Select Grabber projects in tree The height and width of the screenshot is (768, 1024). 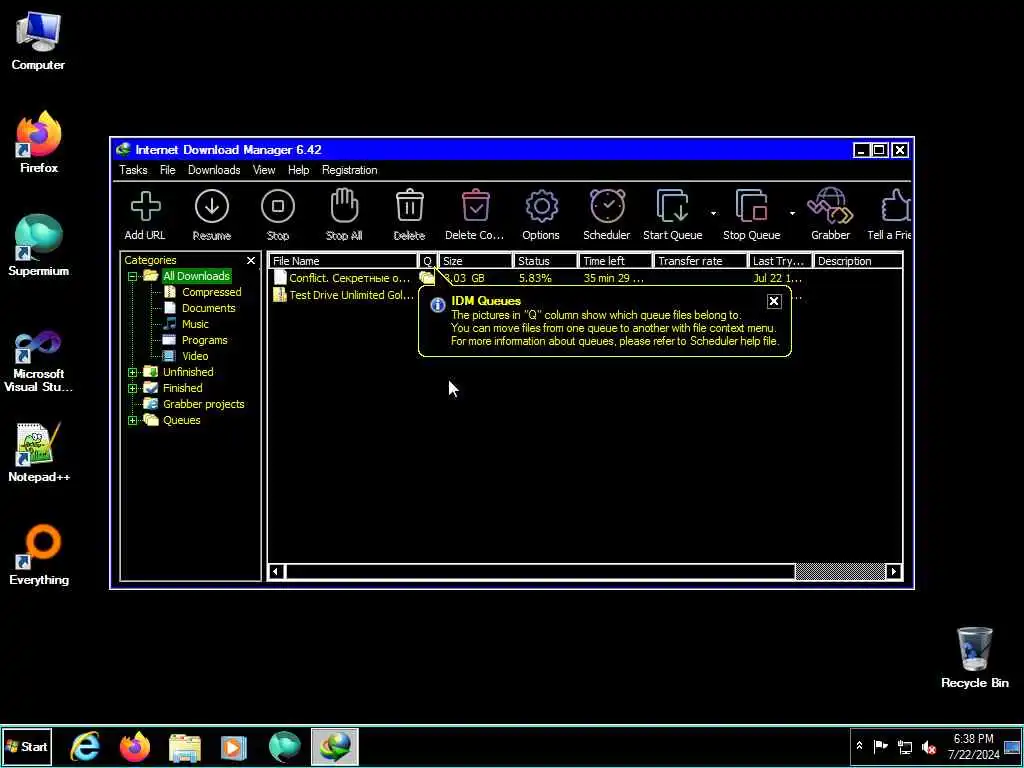pos(204,404)
